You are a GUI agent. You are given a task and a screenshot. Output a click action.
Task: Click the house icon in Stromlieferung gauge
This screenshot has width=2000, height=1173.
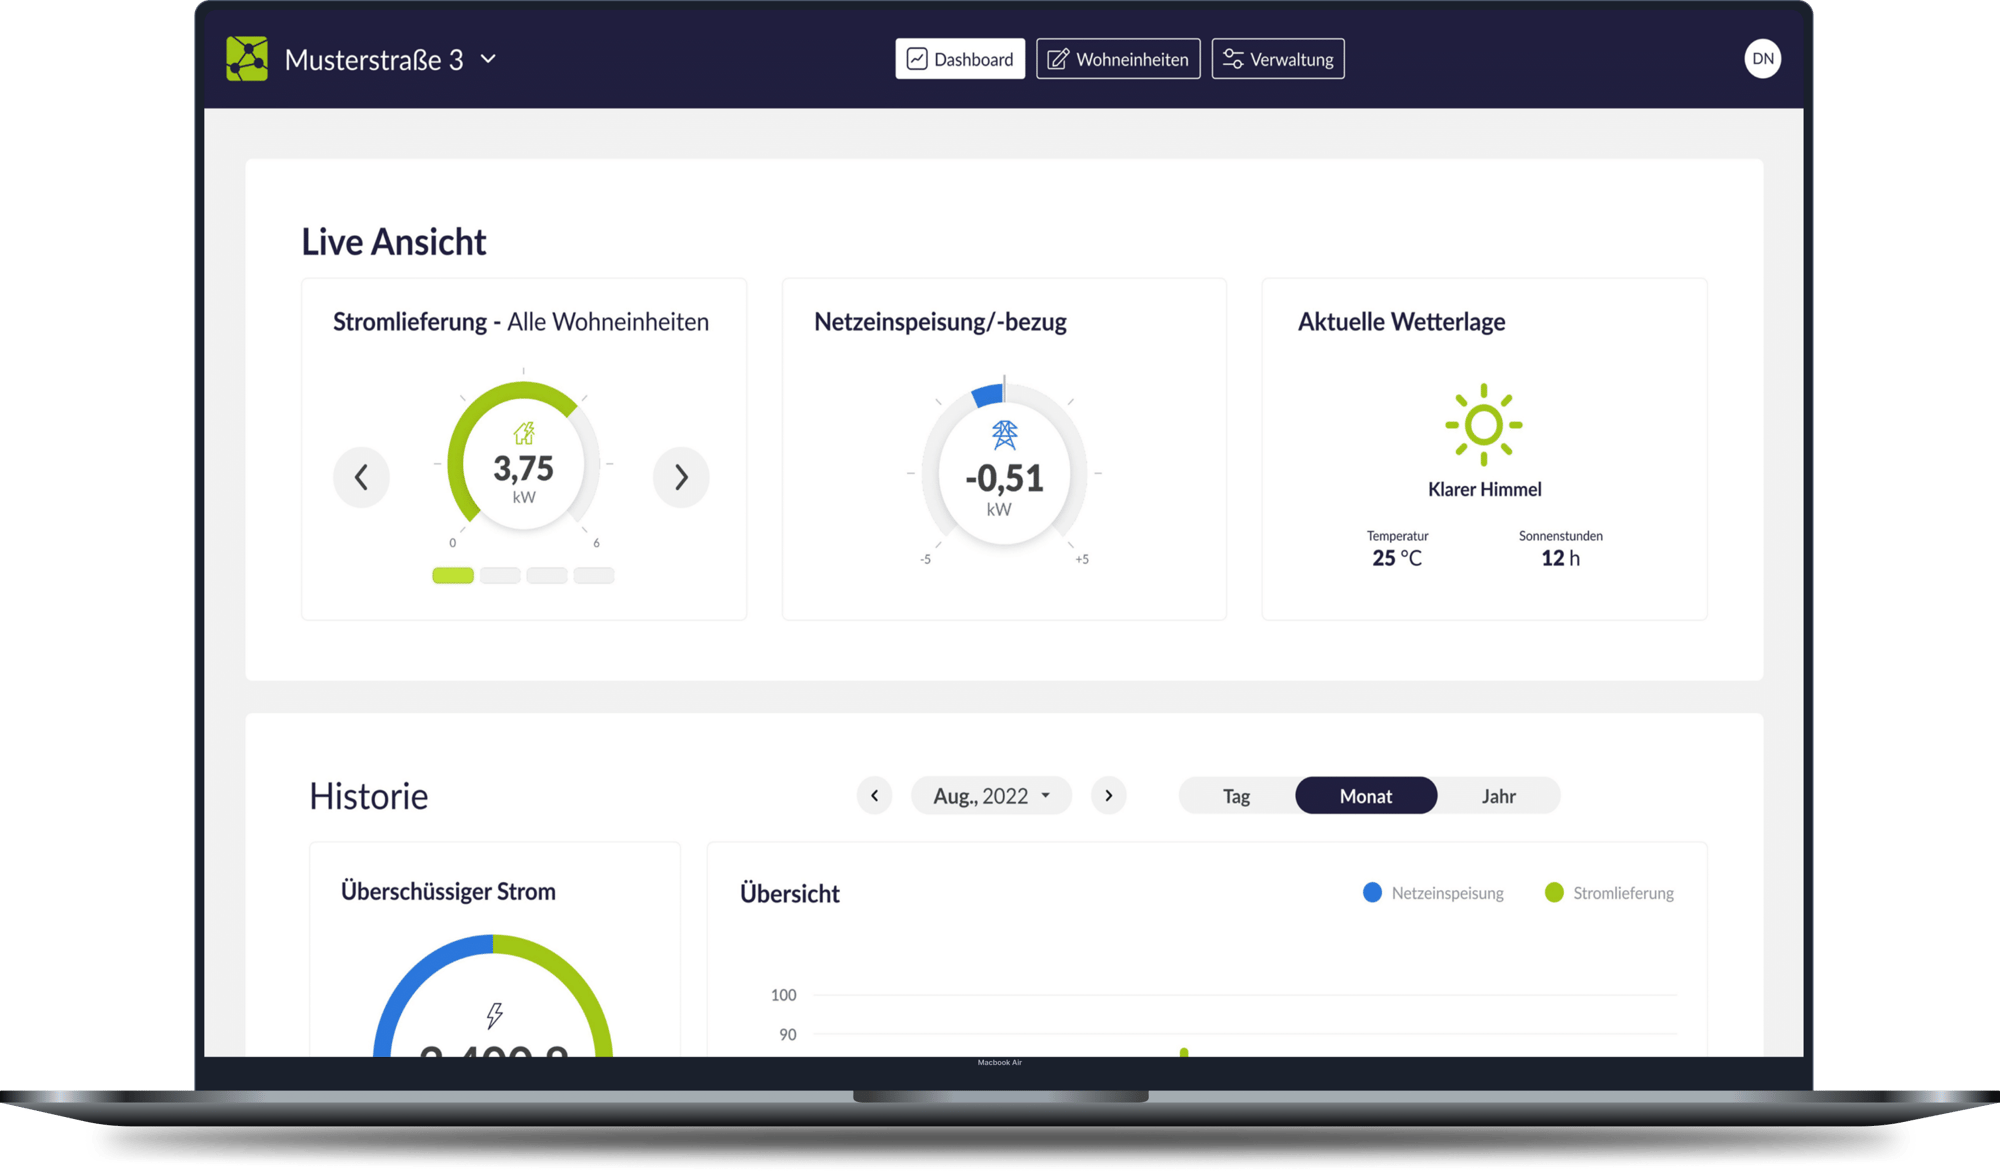(x=524, y=433)
